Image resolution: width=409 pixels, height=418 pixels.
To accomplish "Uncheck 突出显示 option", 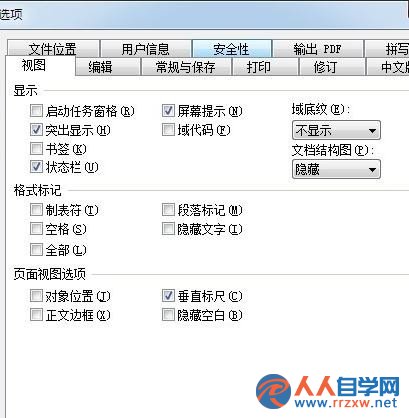I will tap(36, 130).
